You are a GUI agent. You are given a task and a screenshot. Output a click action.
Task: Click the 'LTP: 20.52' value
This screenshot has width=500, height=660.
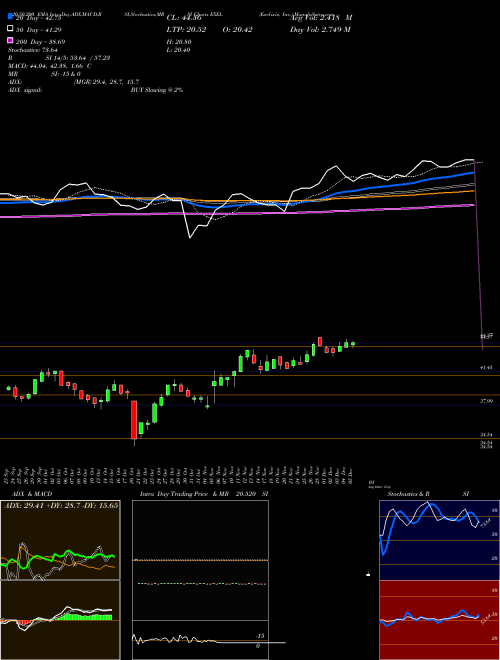pos(186,30)
